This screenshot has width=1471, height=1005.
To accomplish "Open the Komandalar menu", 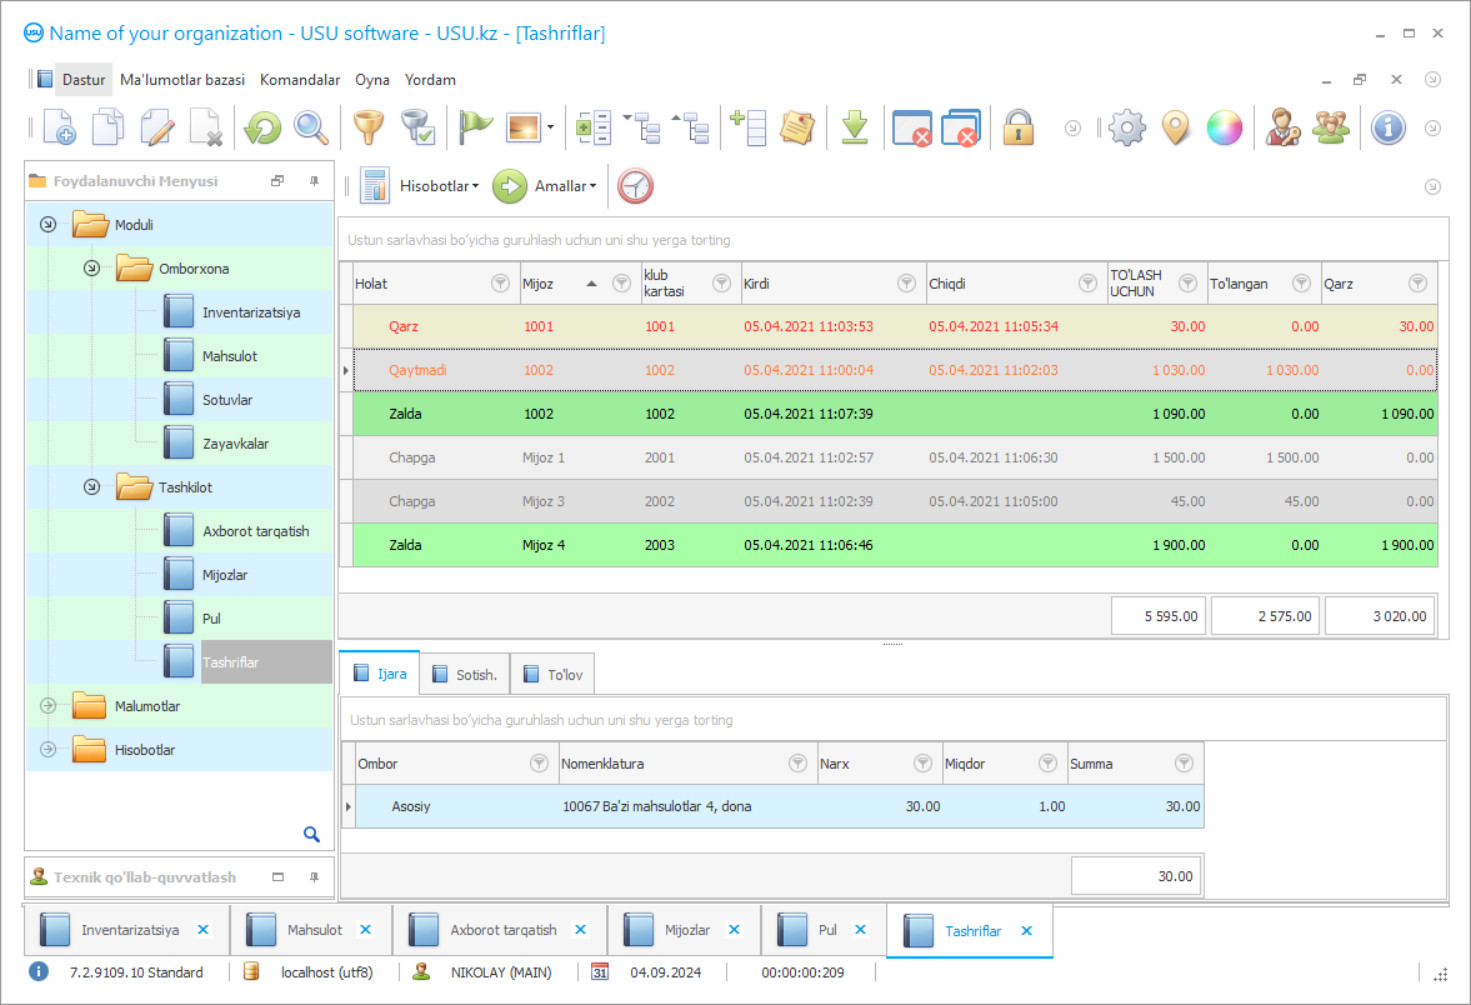I will pyautogui.click(x=299, y=80).
